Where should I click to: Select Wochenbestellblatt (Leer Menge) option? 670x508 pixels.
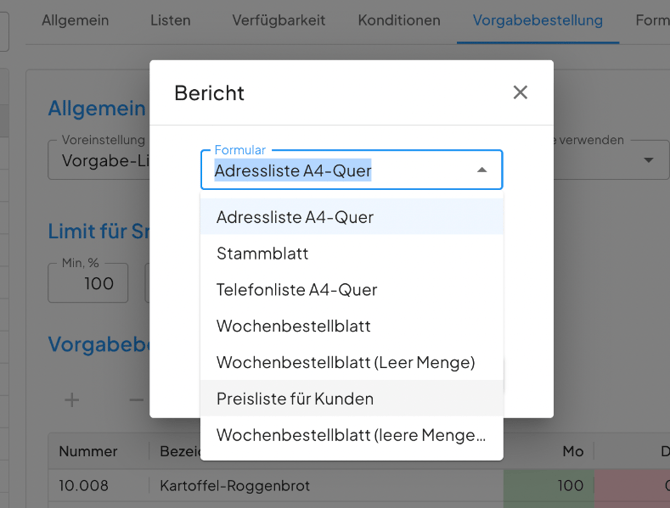(345, 362)
